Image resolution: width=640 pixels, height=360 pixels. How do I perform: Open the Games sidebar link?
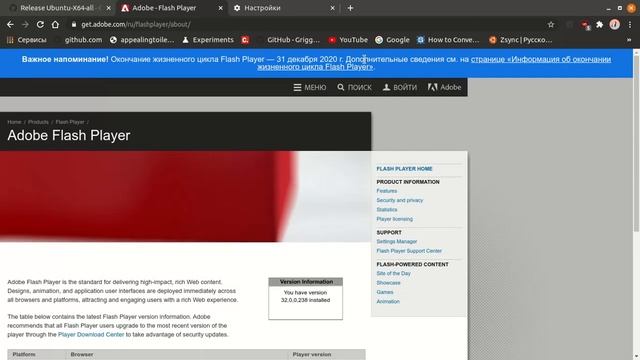(384, 292)
